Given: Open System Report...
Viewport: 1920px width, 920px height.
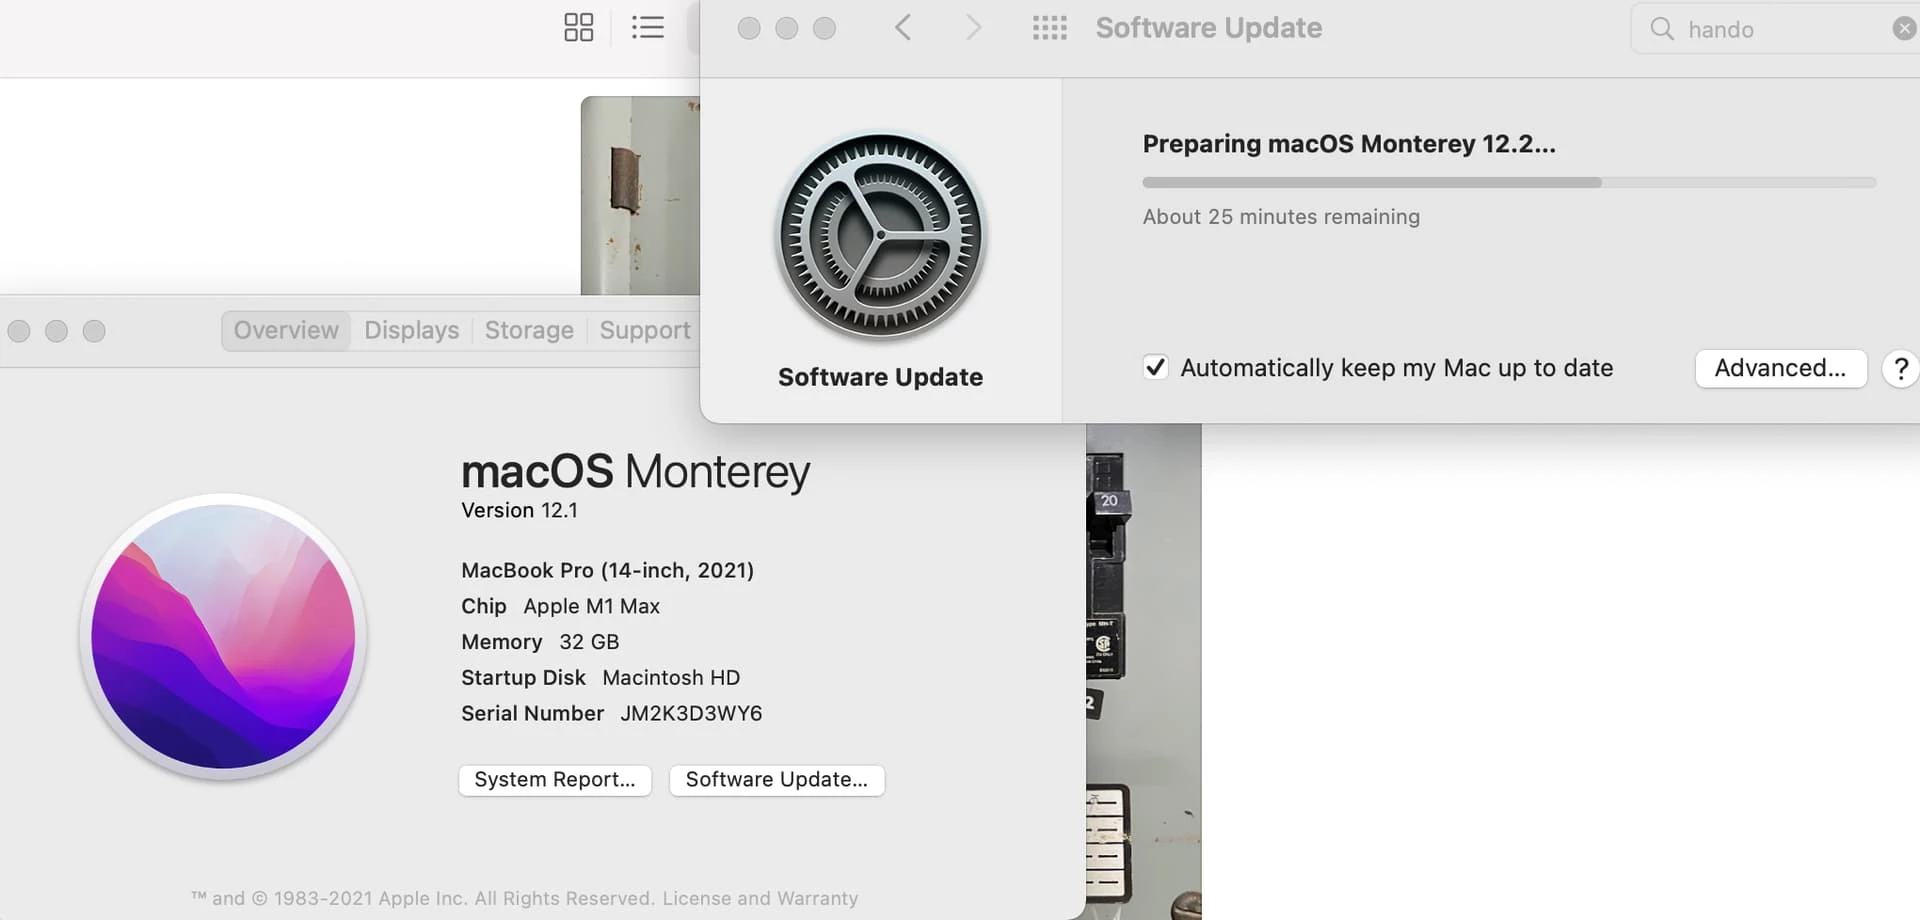Looking at the screenshot, I should point(555,779).
